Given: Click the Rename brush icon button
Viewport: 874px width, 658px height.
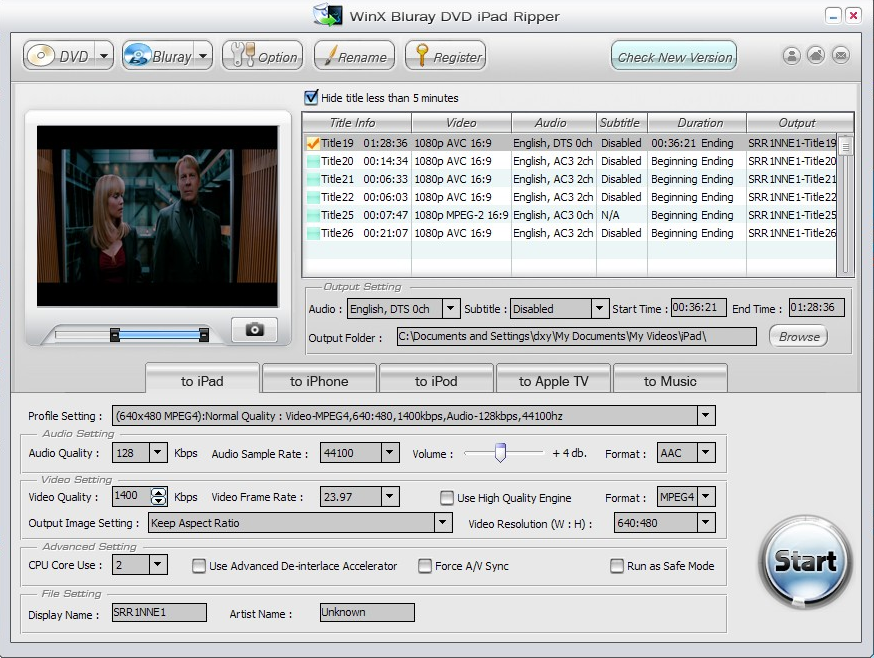Looking at the screenshot, I should 354,56.
